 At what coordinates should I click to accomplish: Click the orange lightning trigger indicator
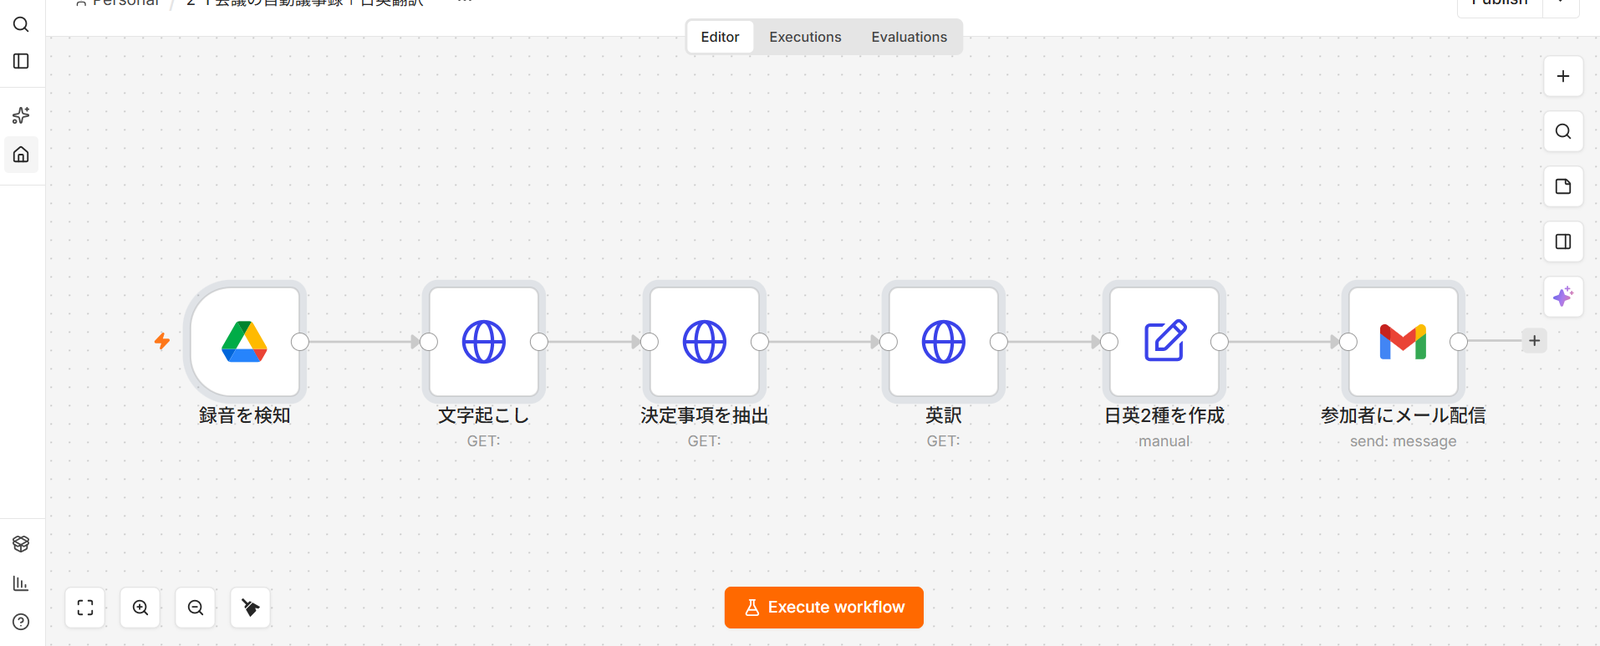(162, 341)
